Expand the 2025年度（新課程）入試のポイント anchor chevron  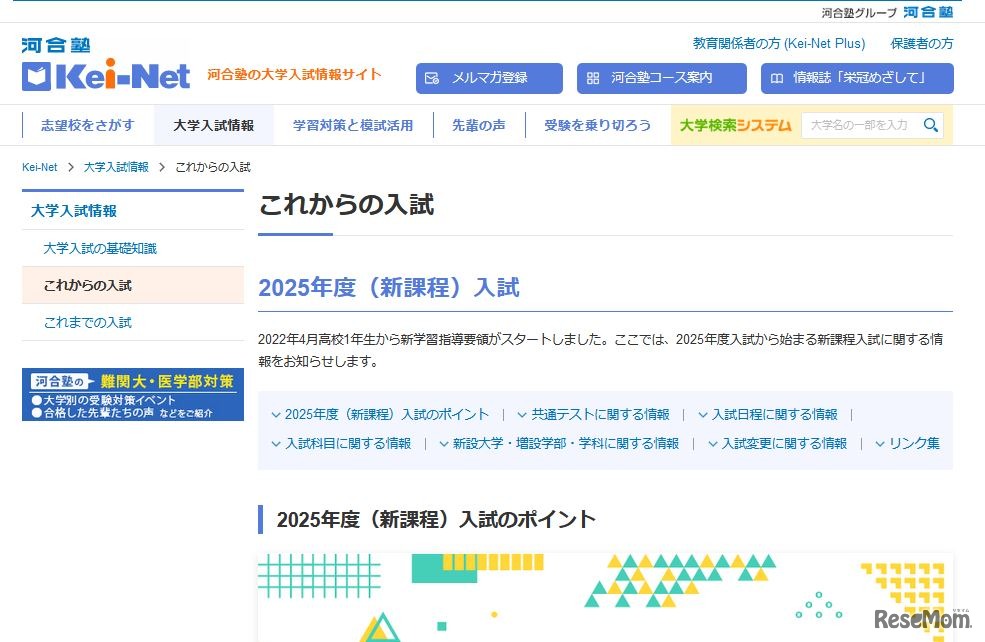click(278, 413)
